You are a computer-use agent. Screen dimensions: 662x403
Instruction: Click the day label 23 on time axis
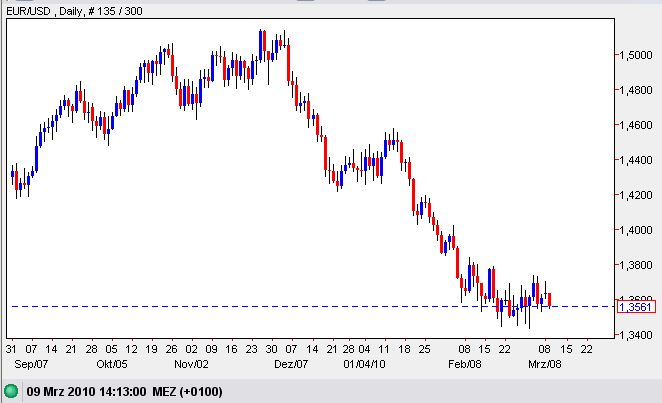coord(251,349)
